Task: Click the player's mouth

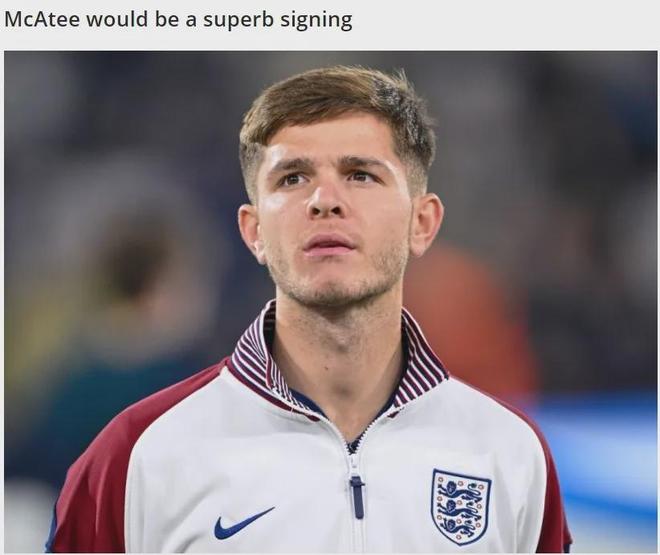Action: 329,245
